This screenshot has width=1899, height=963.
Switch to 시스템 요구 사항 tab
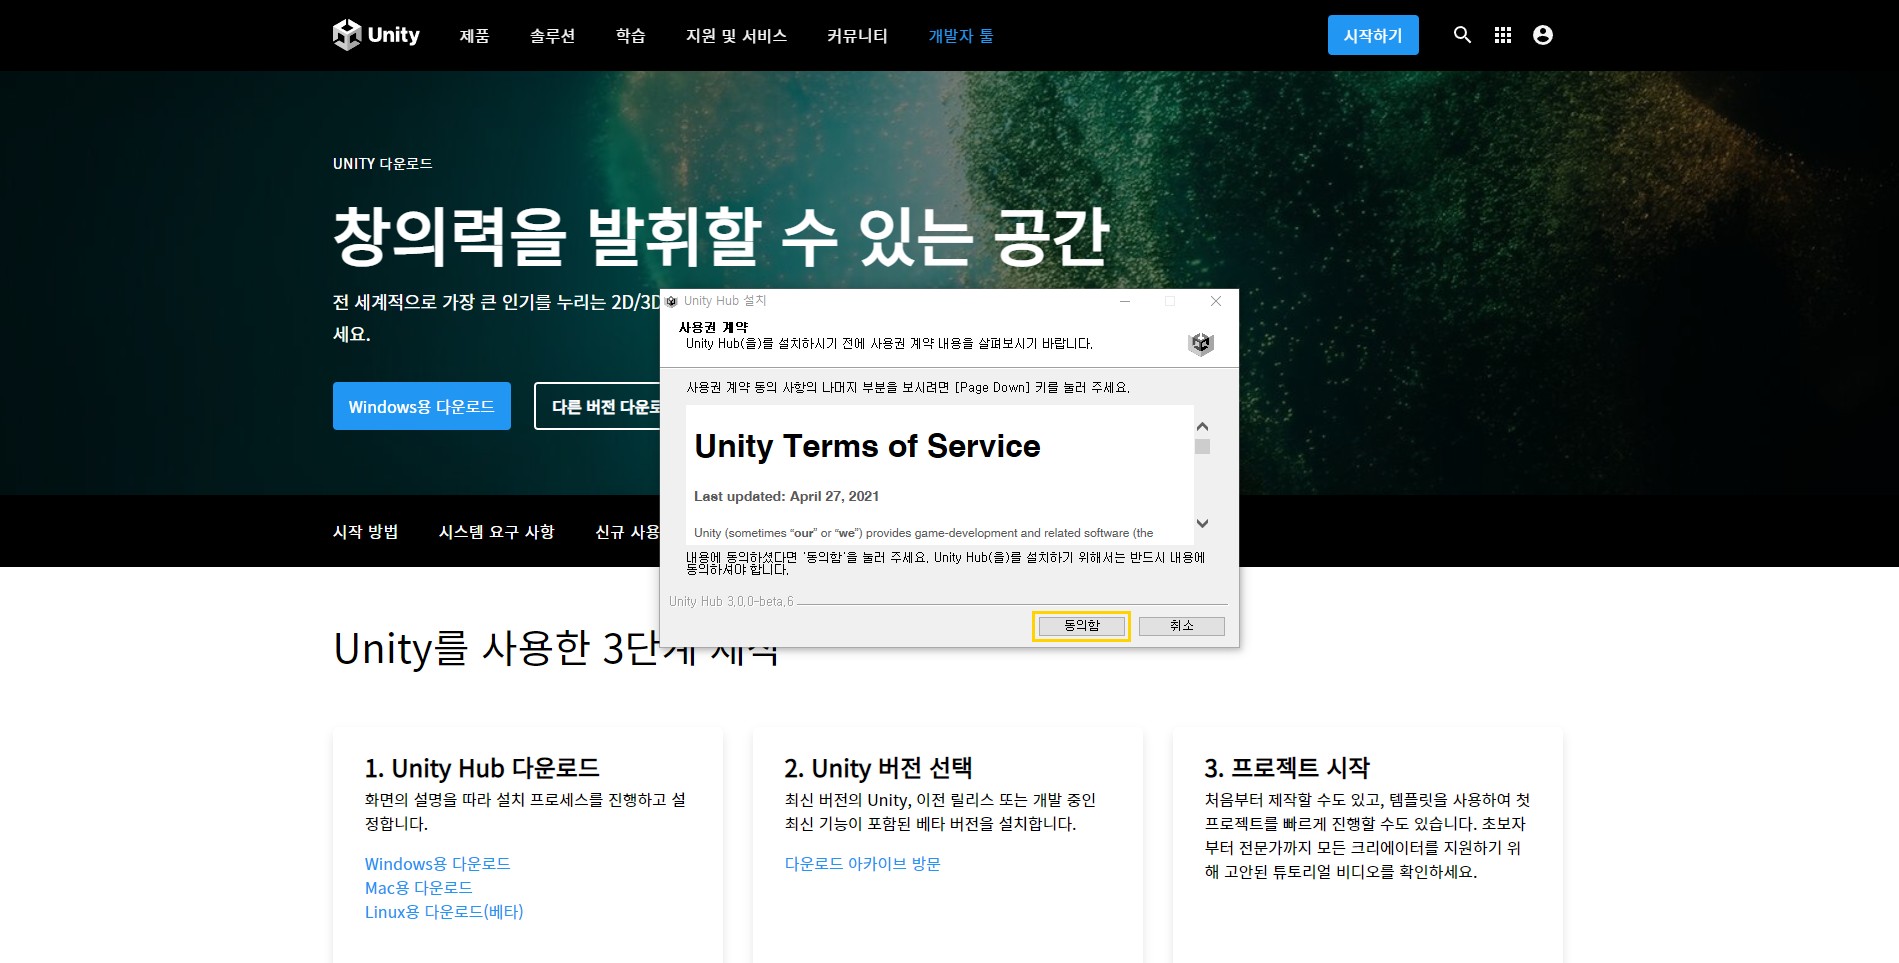click(496, 532)
